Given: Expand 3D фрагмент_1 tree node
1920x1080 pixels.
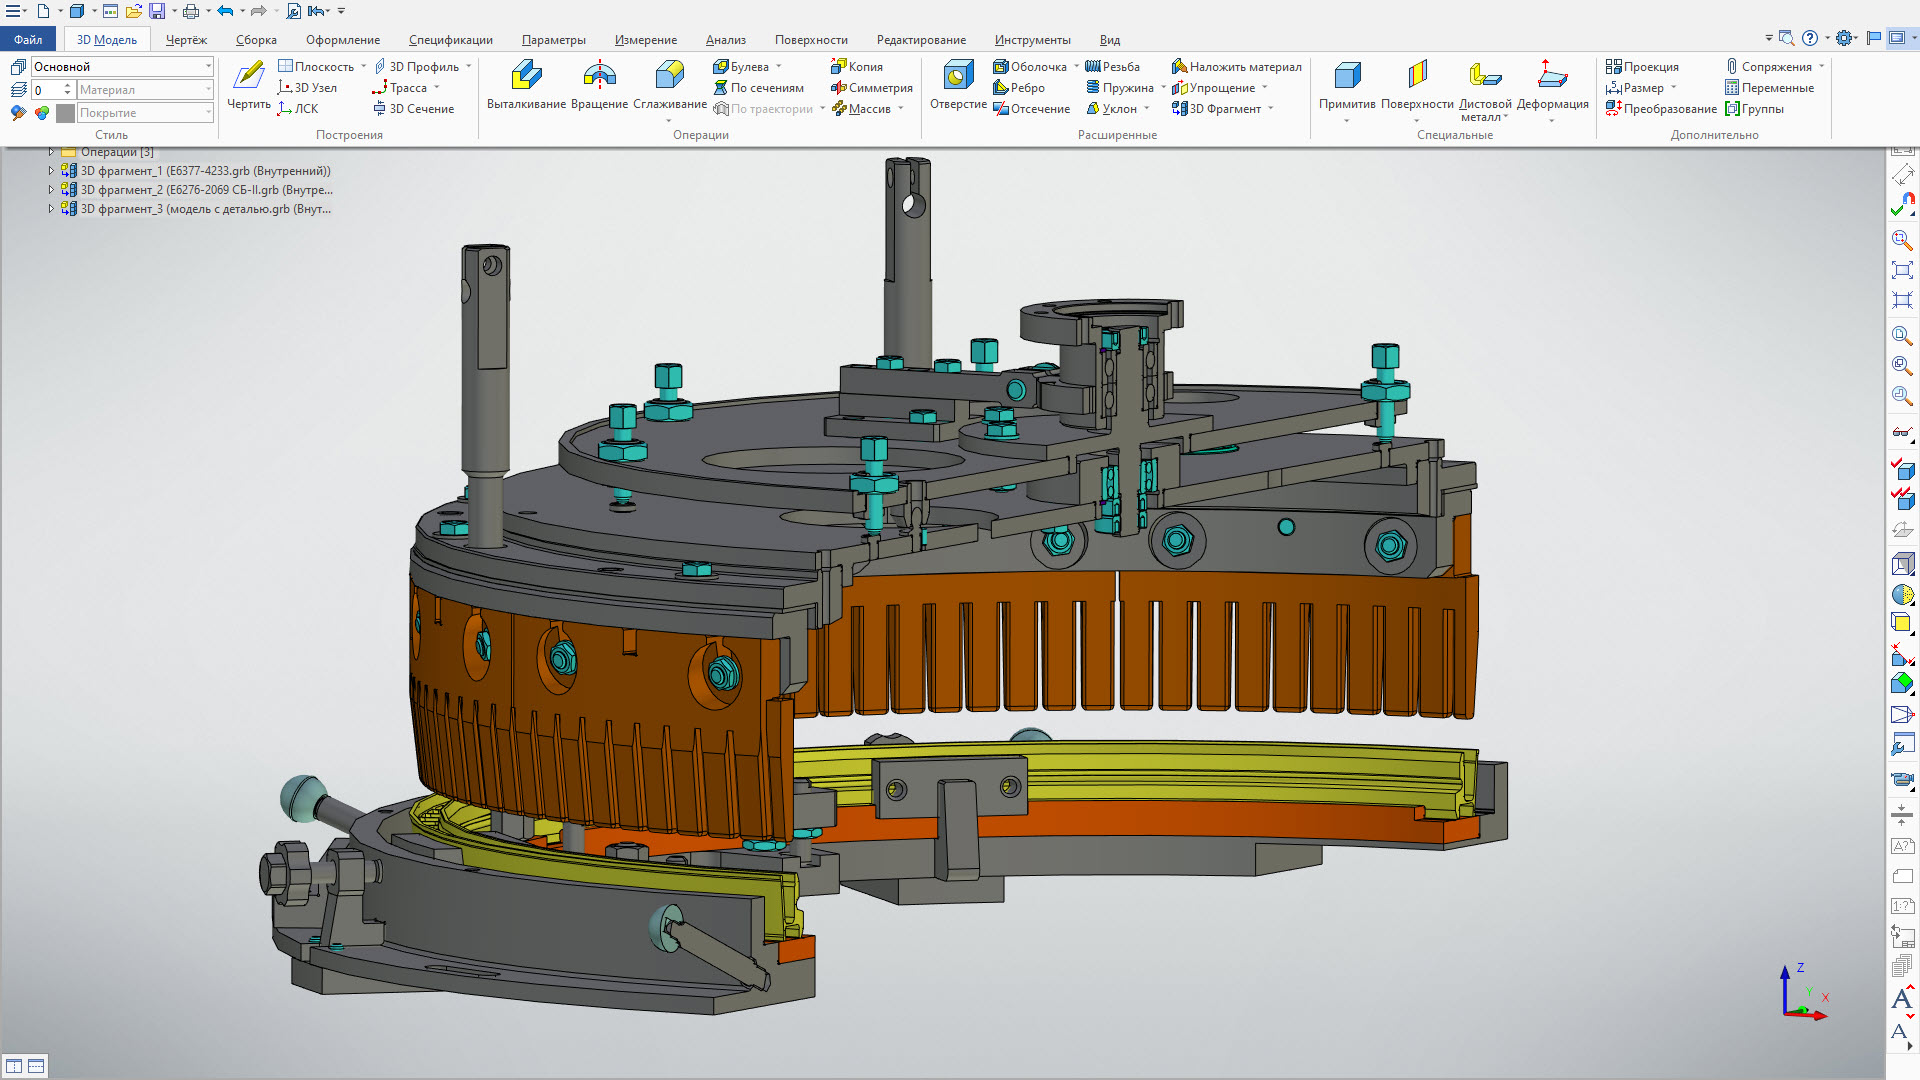Looking at the screenshot, I should 51,171.
